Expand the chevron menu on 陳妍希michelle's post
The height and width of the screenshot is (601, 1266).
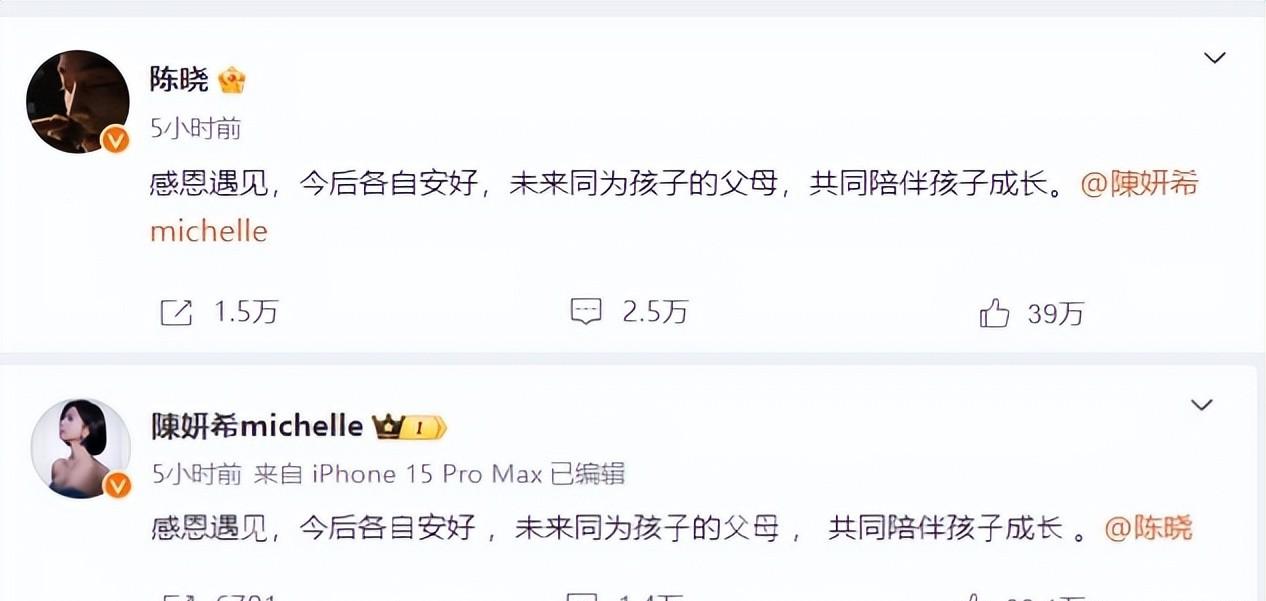pos(1201,405)
